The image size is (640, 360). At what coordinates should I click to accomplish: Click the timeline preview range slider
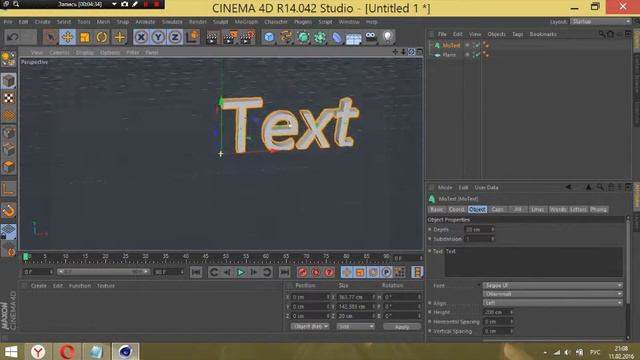[x=103, y=272]
